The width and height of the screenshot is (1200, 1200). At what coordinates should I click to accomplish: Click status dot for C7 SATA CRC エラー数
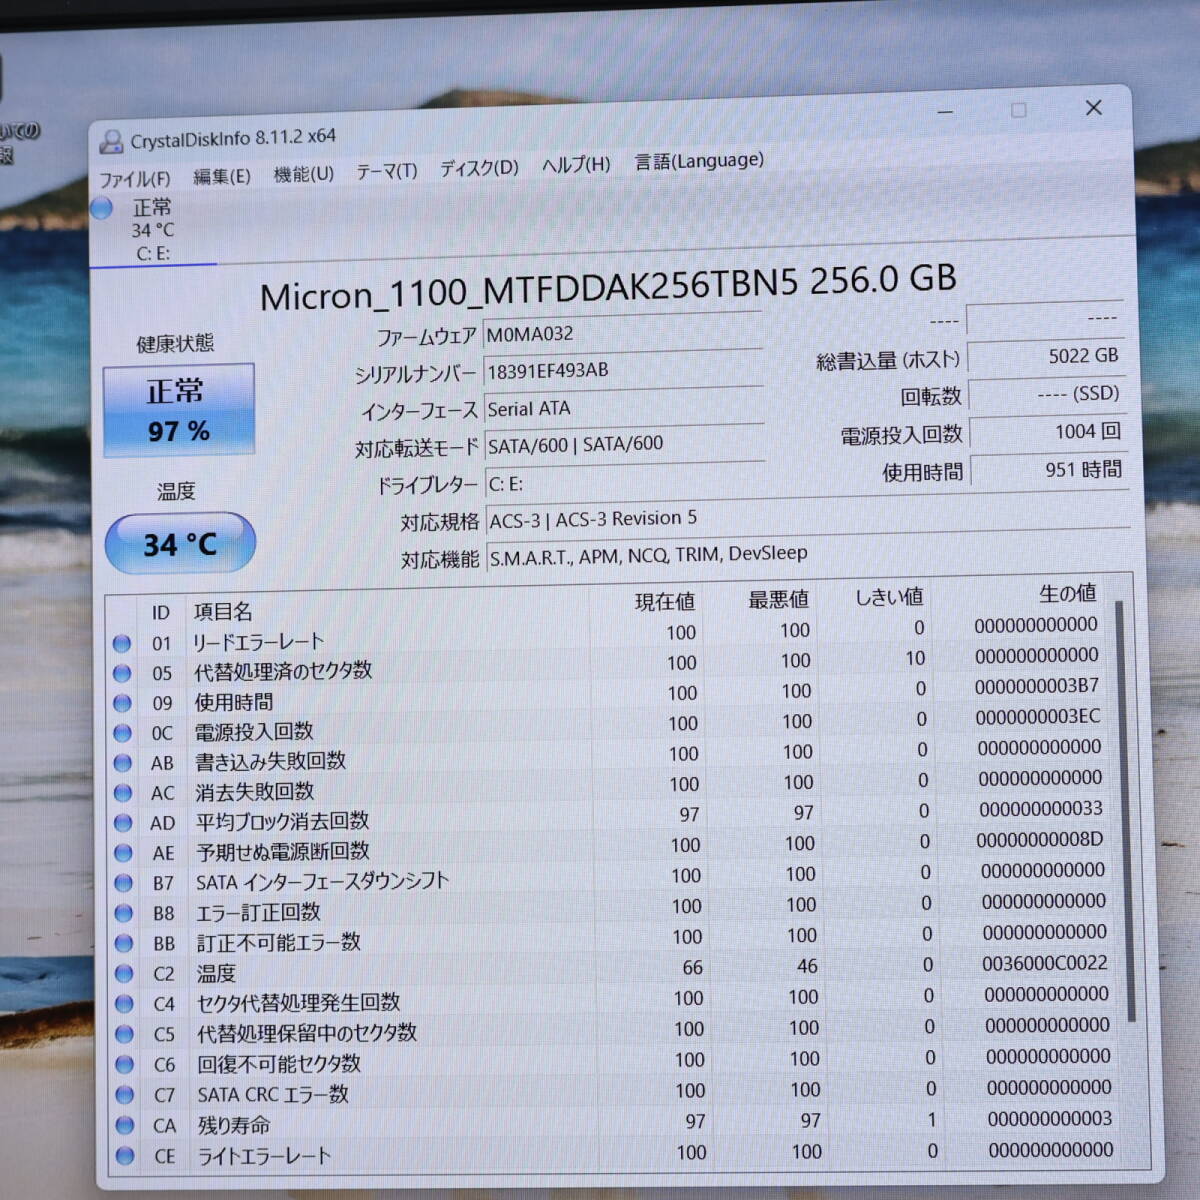click(124, 1095)
